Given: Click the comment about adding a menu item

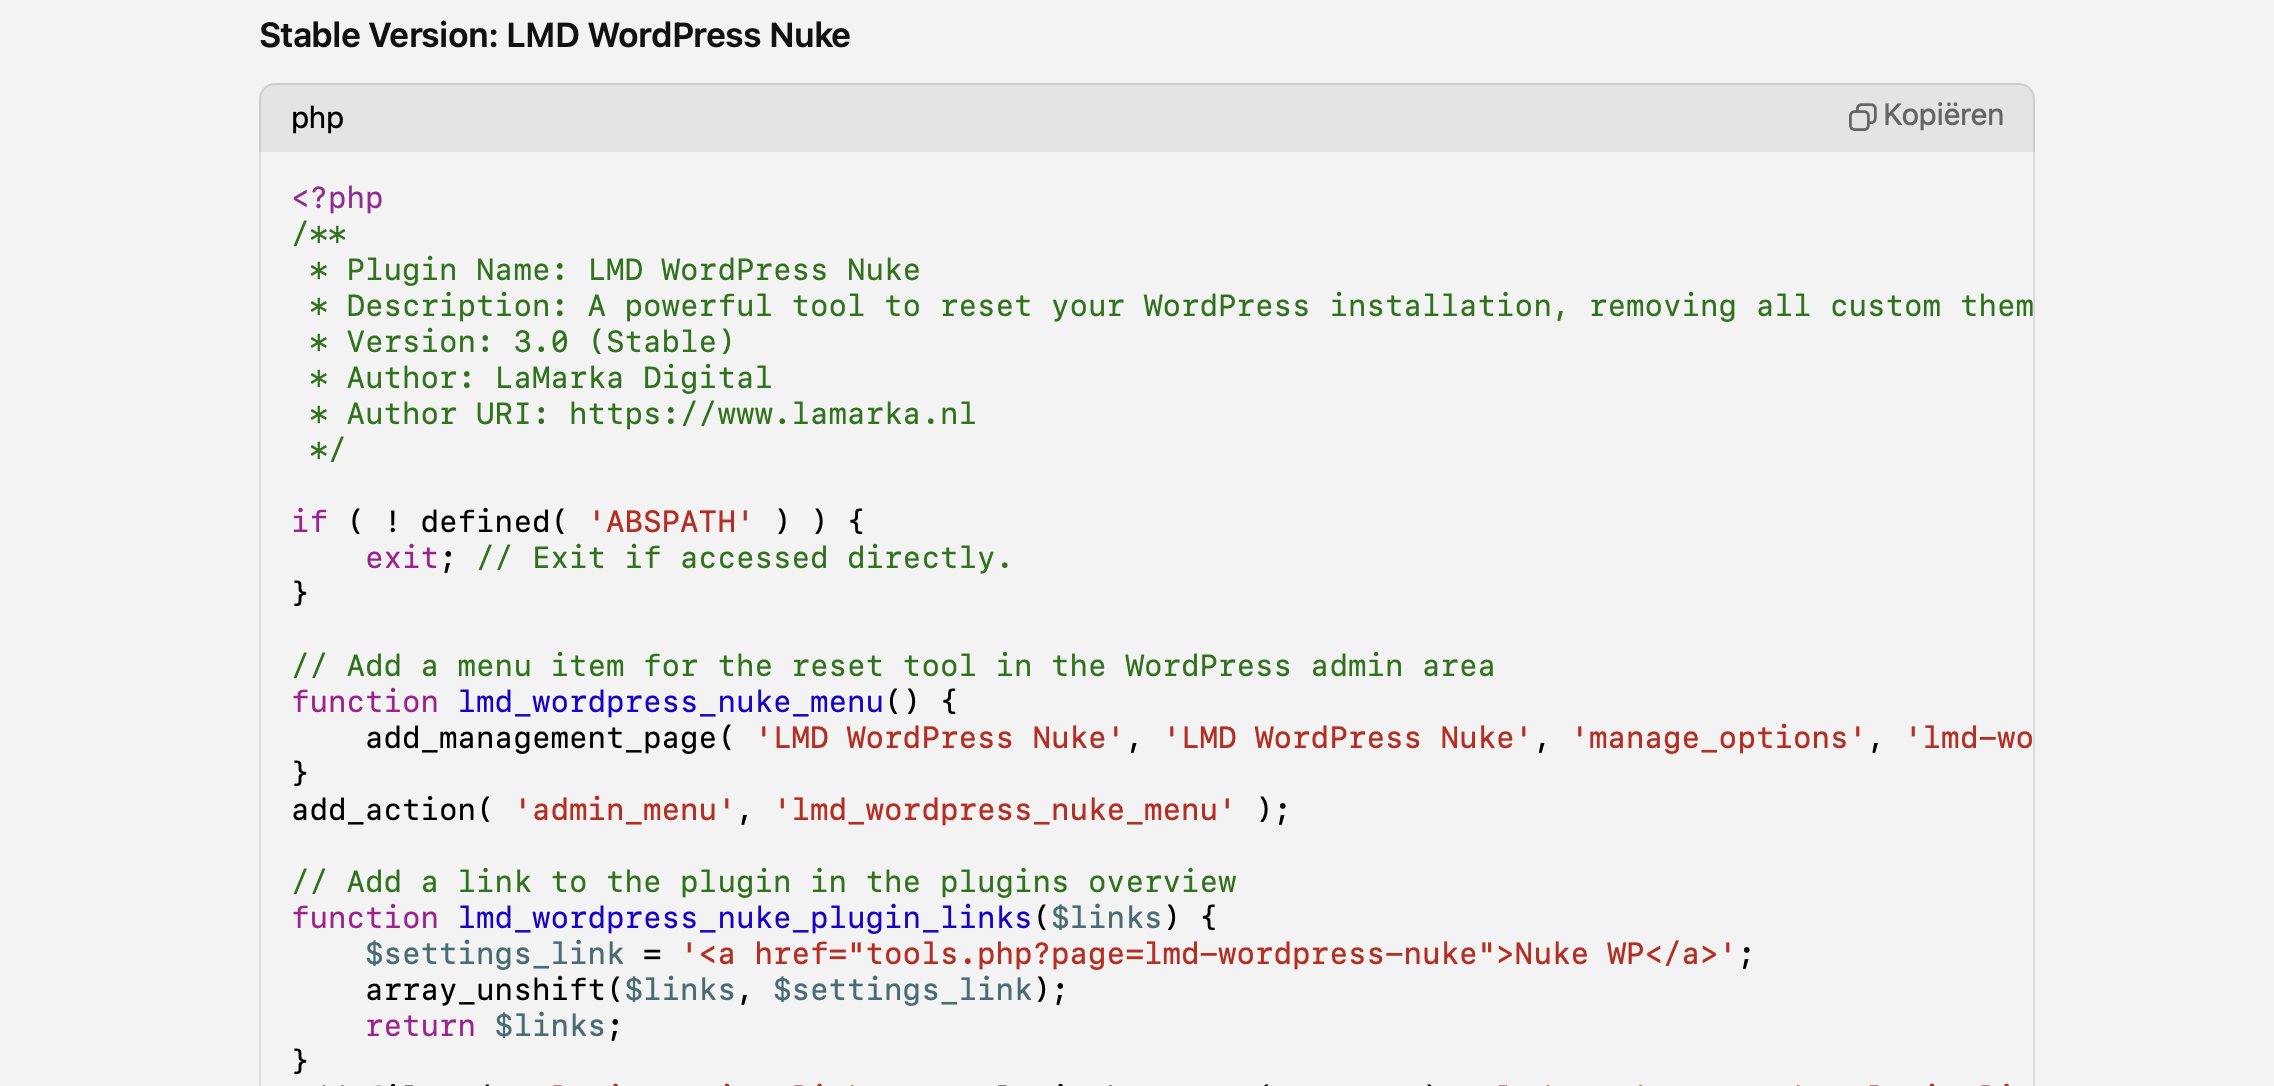Looking at the screenshot, I should coord(893,666).
